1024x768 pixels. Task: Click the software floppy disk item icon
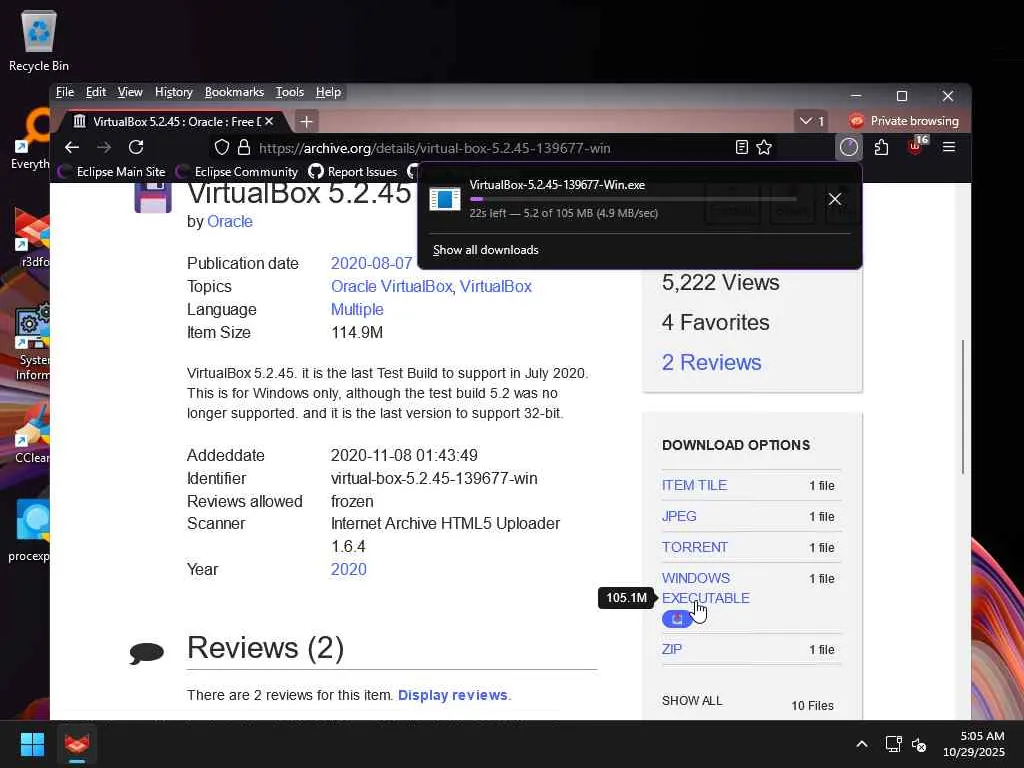pyautogui.click(x=153, y=197)
